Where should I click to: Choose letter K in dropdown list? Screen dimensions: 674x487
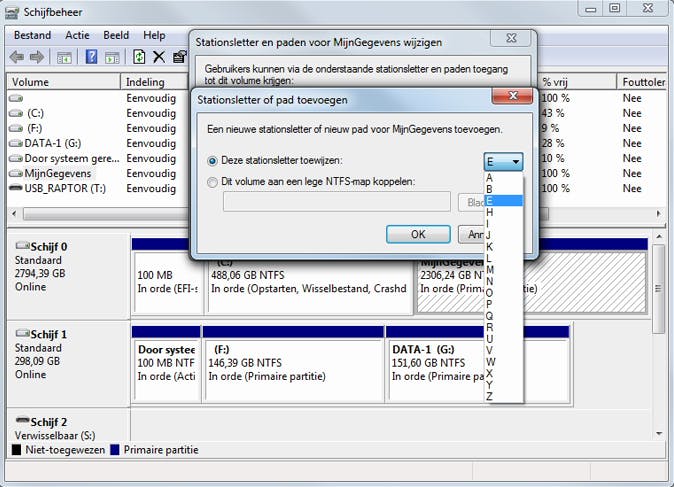(x=503, y=247)
